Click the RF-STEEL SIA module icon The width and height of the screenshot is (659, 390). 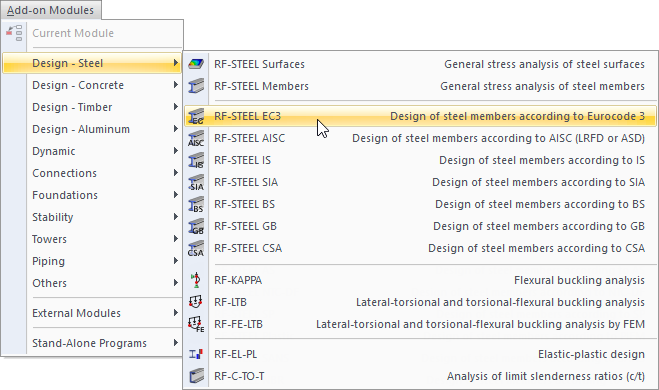pyautogui.click(x=196, y=182)
